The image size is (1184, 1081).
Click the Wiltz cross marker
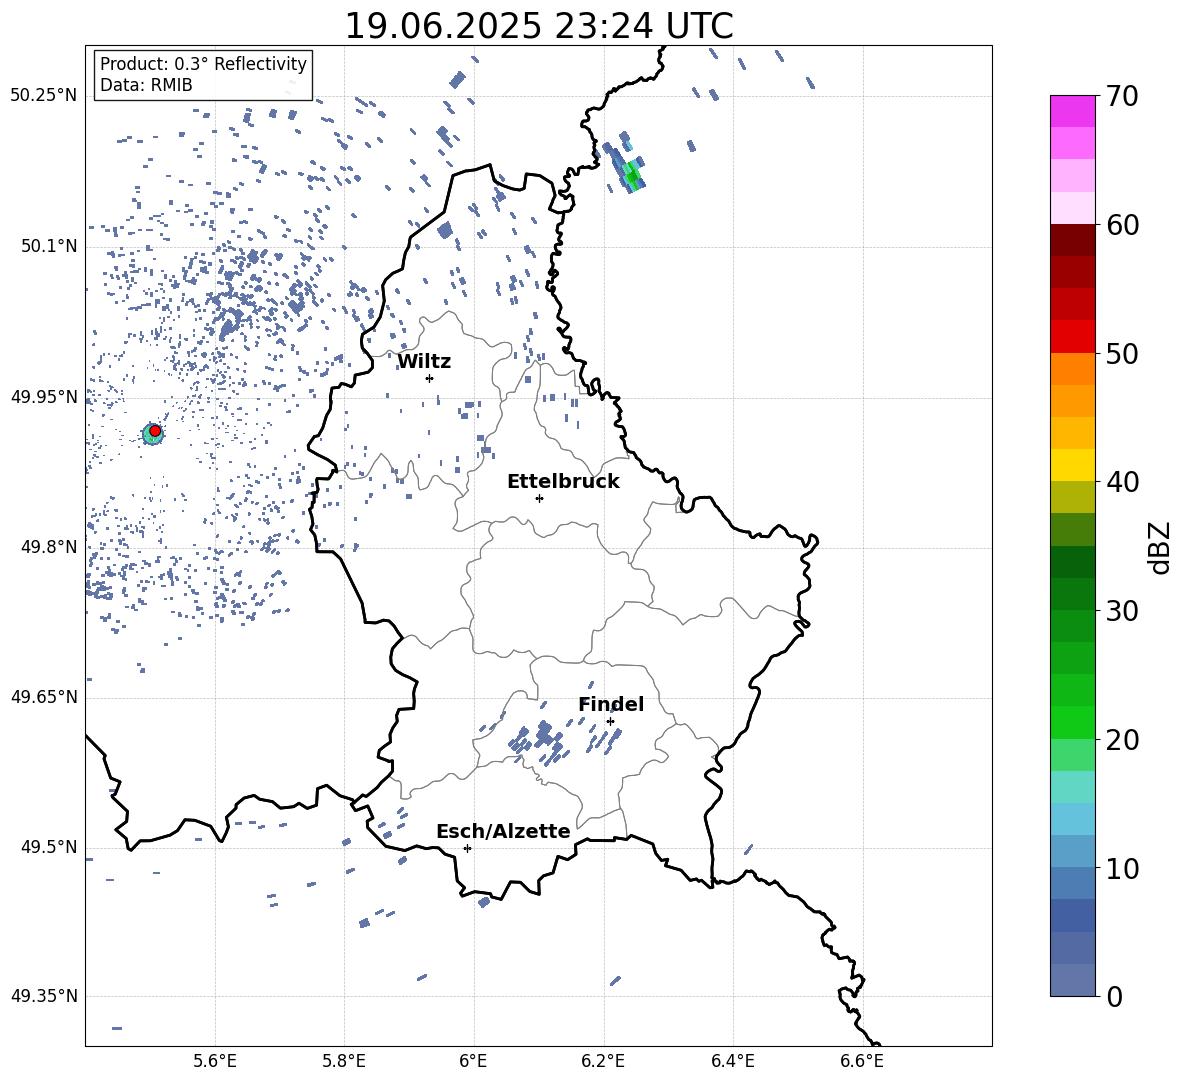pyautogui.click(x=430, y=378)
